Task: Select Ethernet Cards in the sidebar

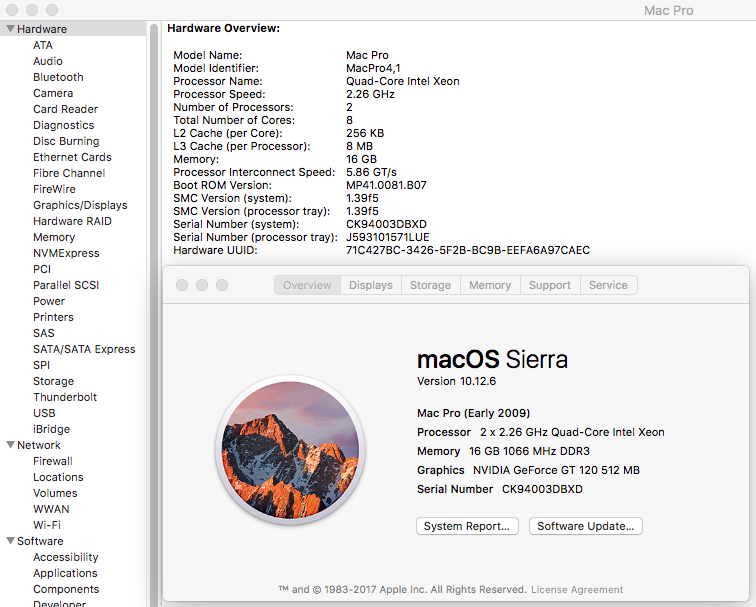Action: tap(72, 157)
